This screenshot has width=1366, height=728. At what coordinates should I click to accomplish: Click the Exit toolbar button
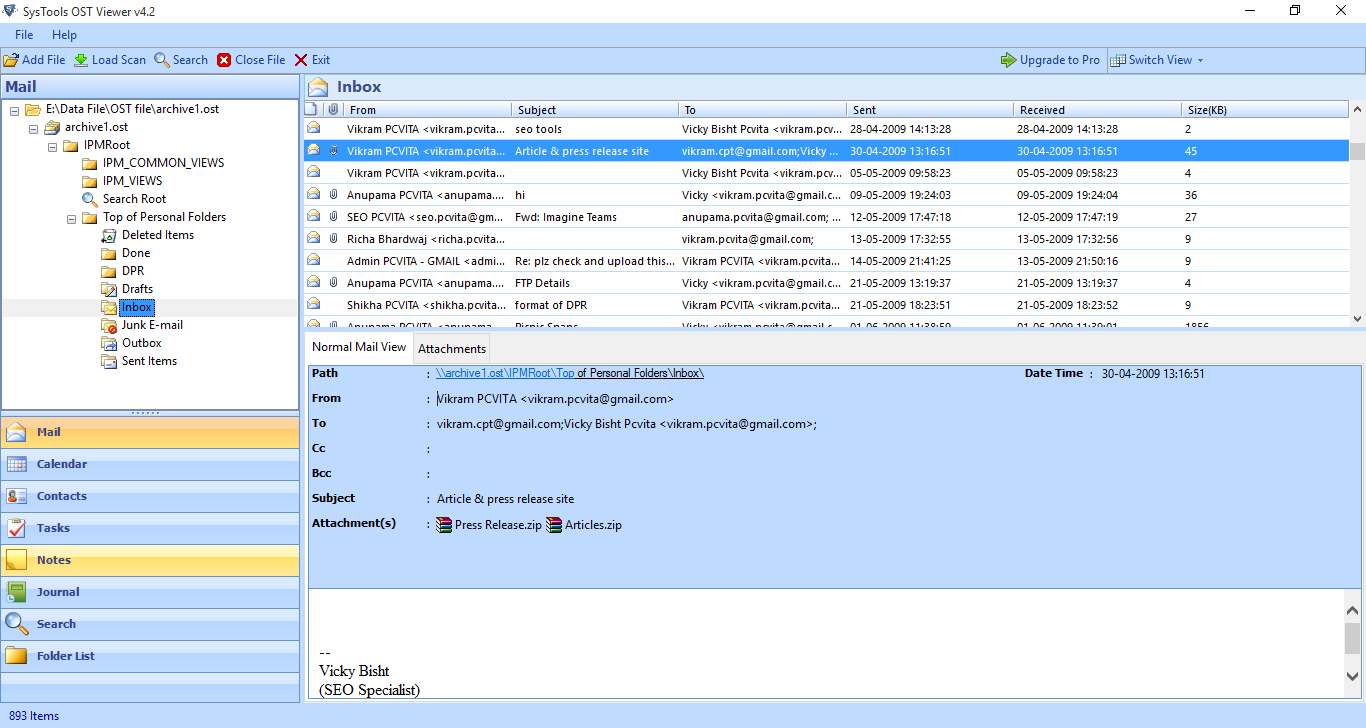[x=312, y=60]
